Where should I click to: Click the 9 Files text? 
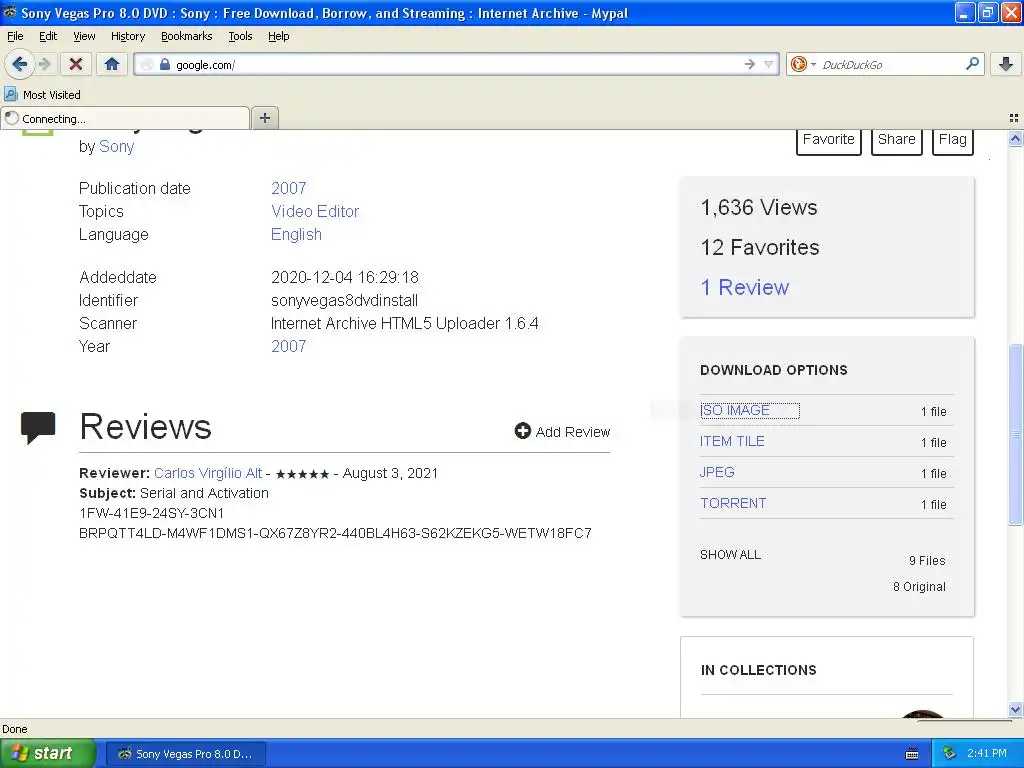pos(927,560)
